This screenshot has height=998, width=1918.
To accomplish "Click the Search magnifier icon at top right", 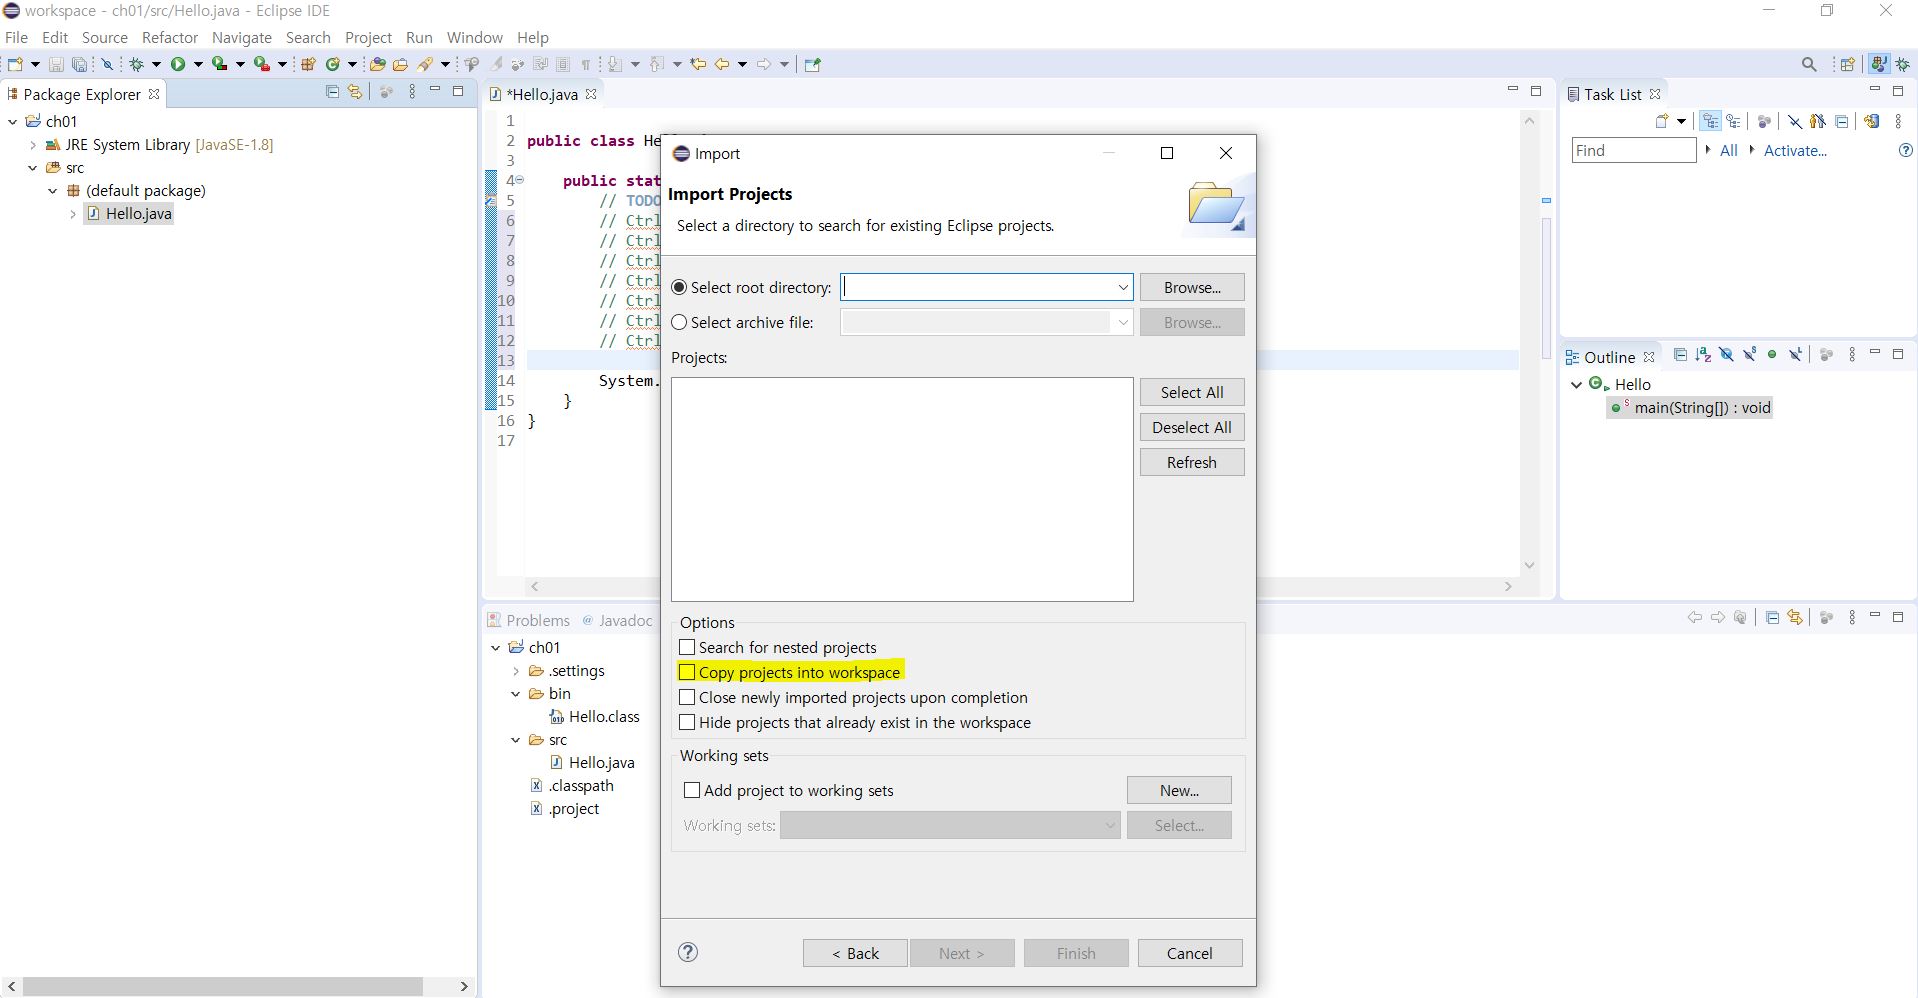I will pos(1809,64).
